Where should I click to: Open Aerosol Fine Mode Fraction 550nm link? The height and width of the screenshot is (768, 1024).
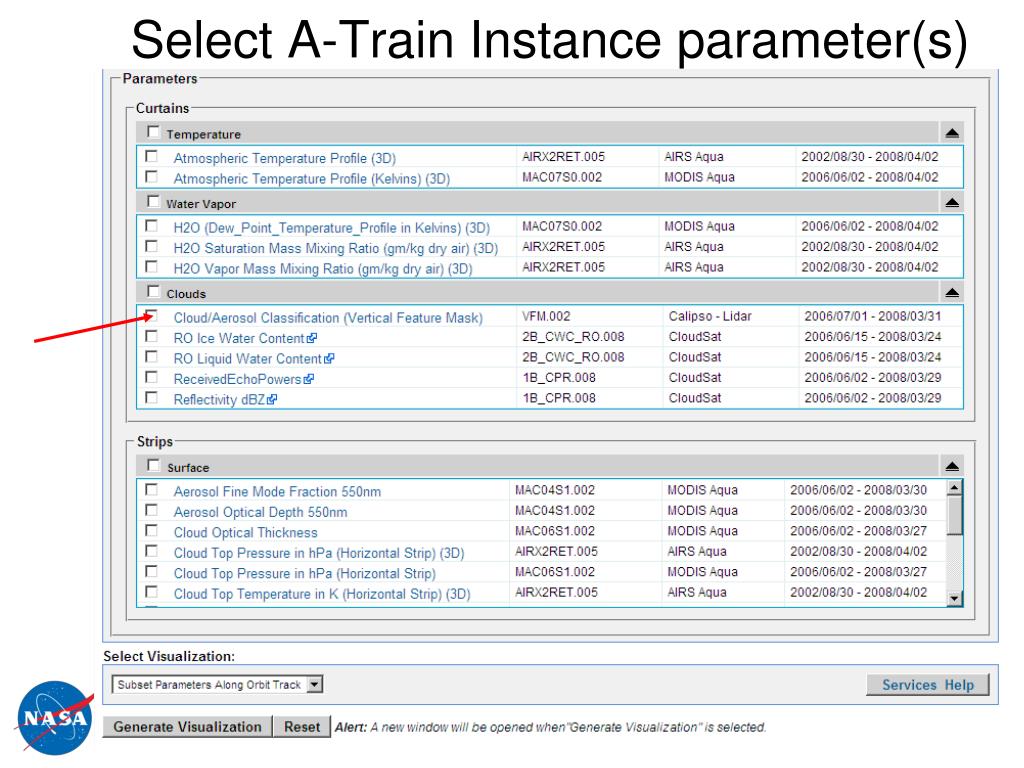(277, 491)
